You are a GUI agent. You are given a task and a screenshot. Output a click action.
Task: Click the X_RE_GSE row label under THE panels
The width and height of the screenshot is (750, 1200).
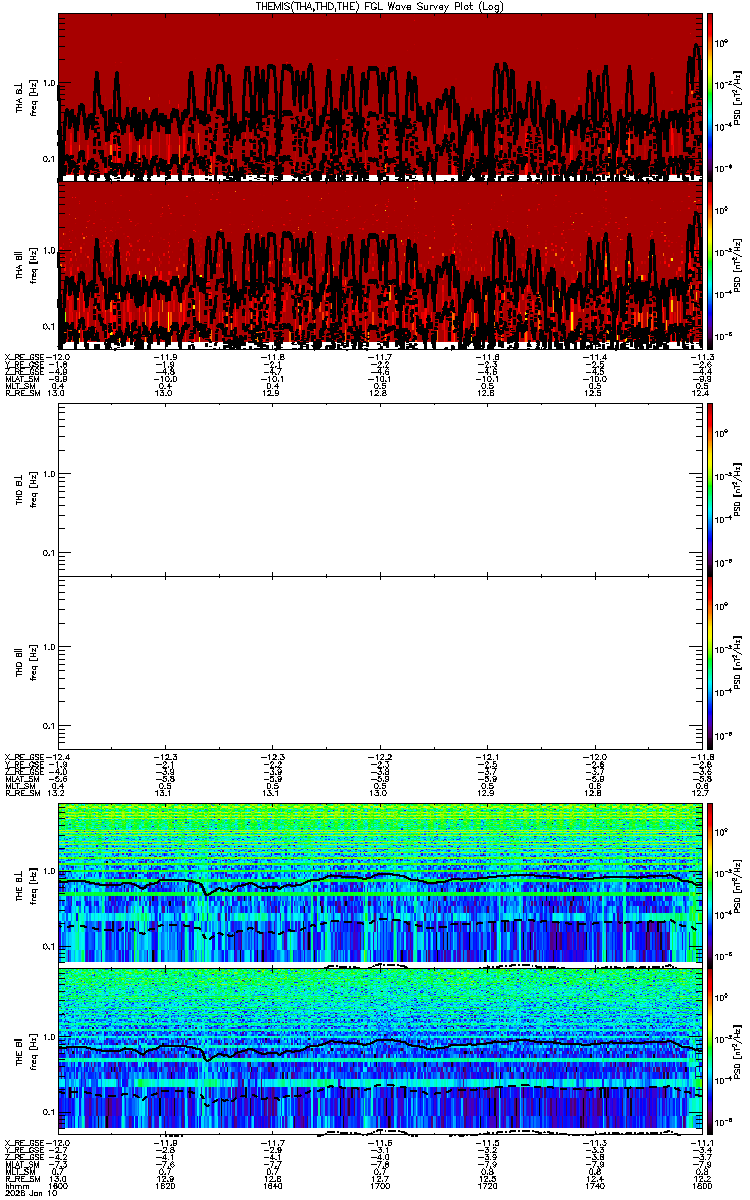(x=24, y=1141)
